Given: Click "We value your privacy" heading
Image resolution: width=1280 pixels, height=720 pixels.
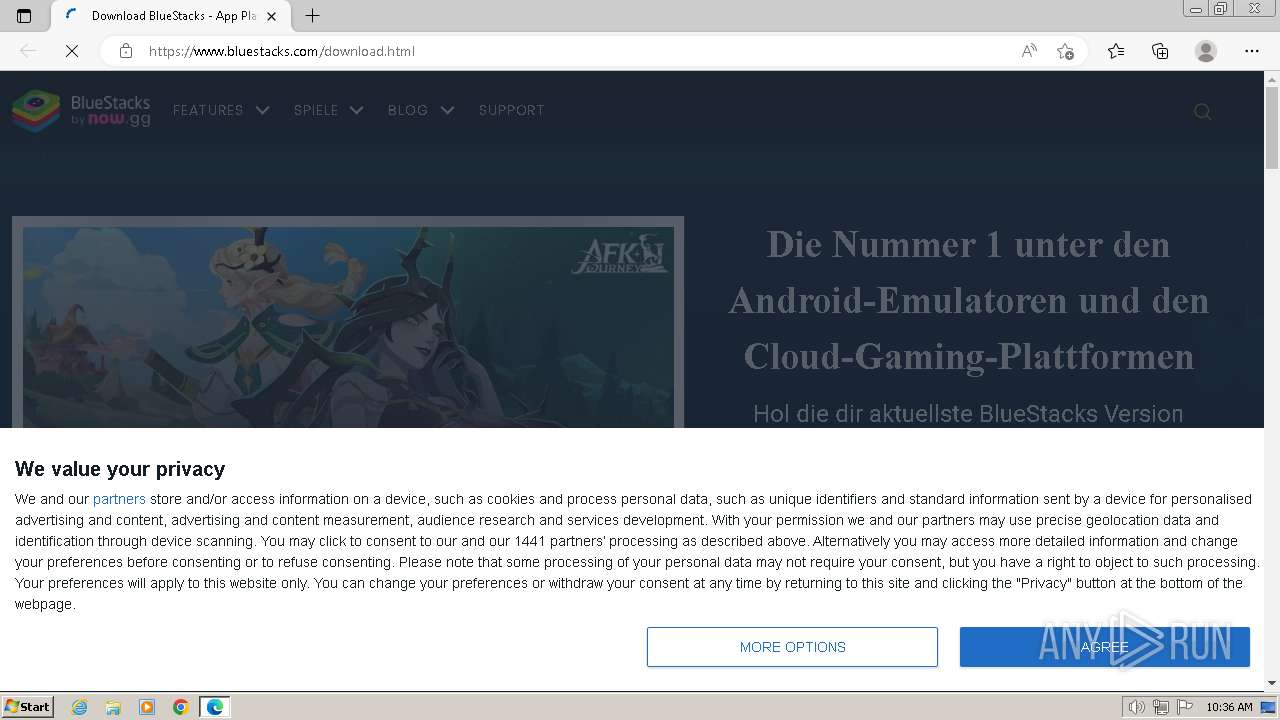Looking at the screenshot, I should [x=120, y=469].
